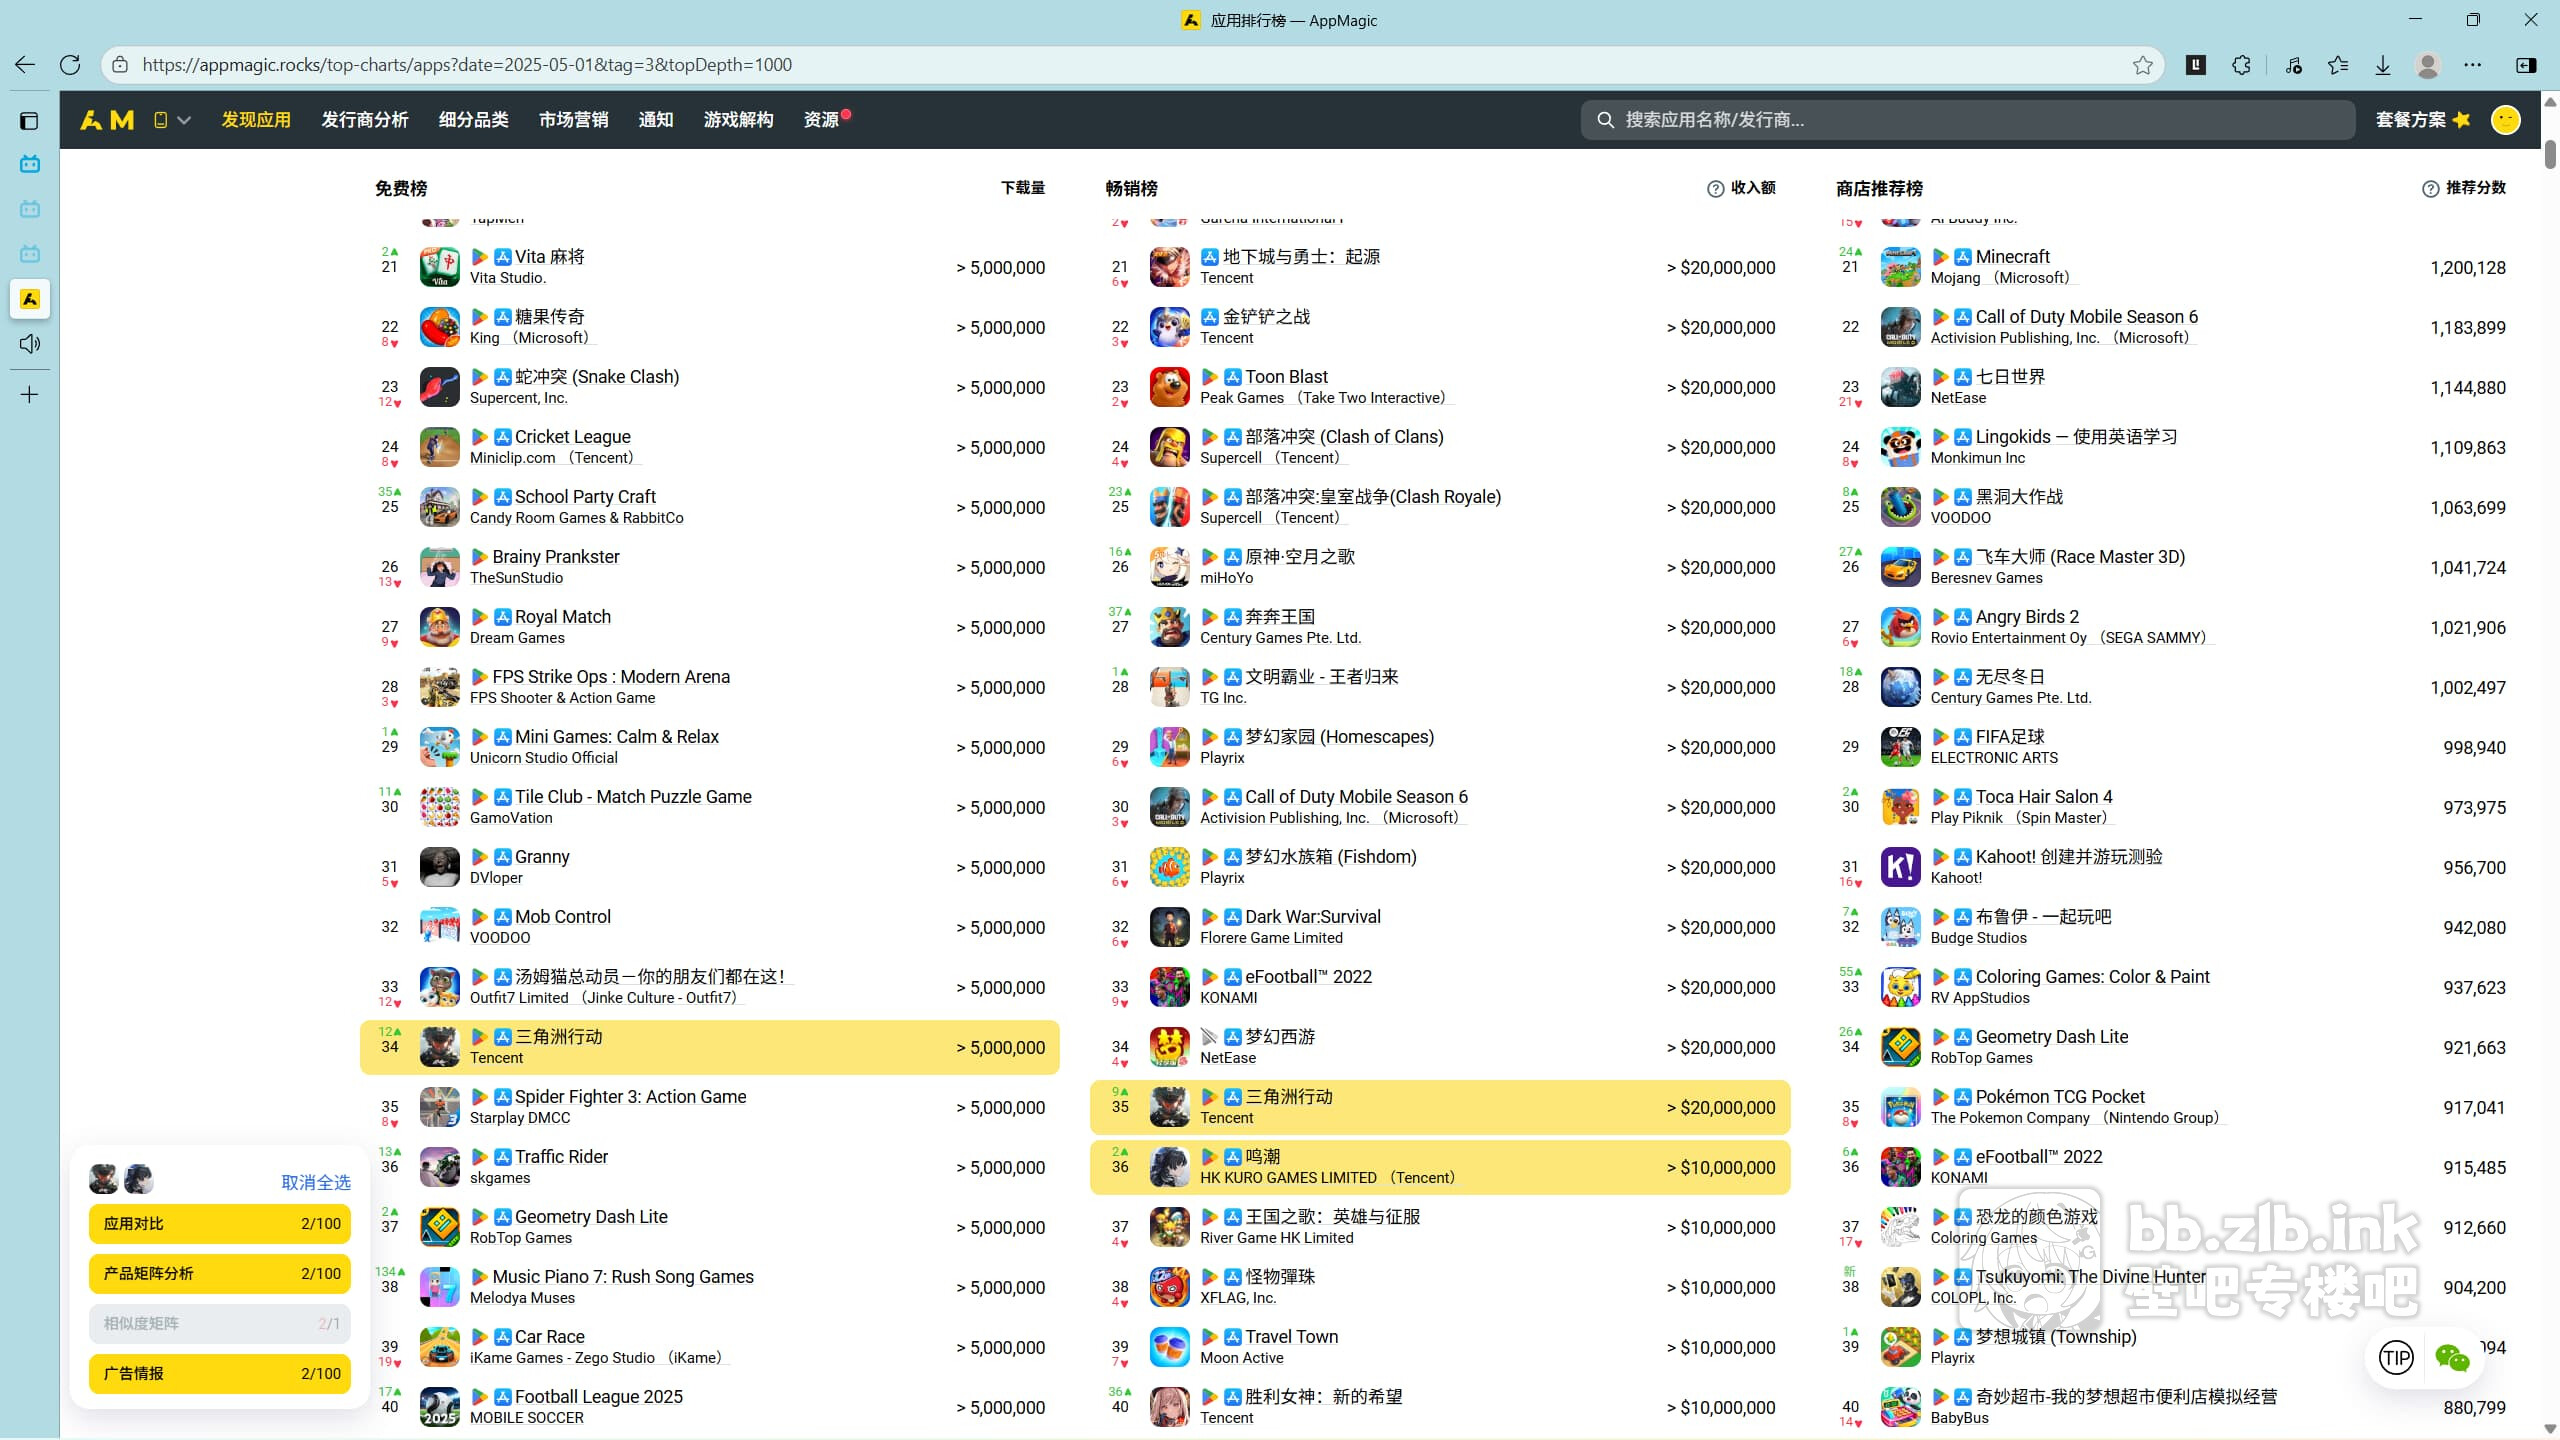
Task: Click the browser refresh button
Action: click(70, 65)
